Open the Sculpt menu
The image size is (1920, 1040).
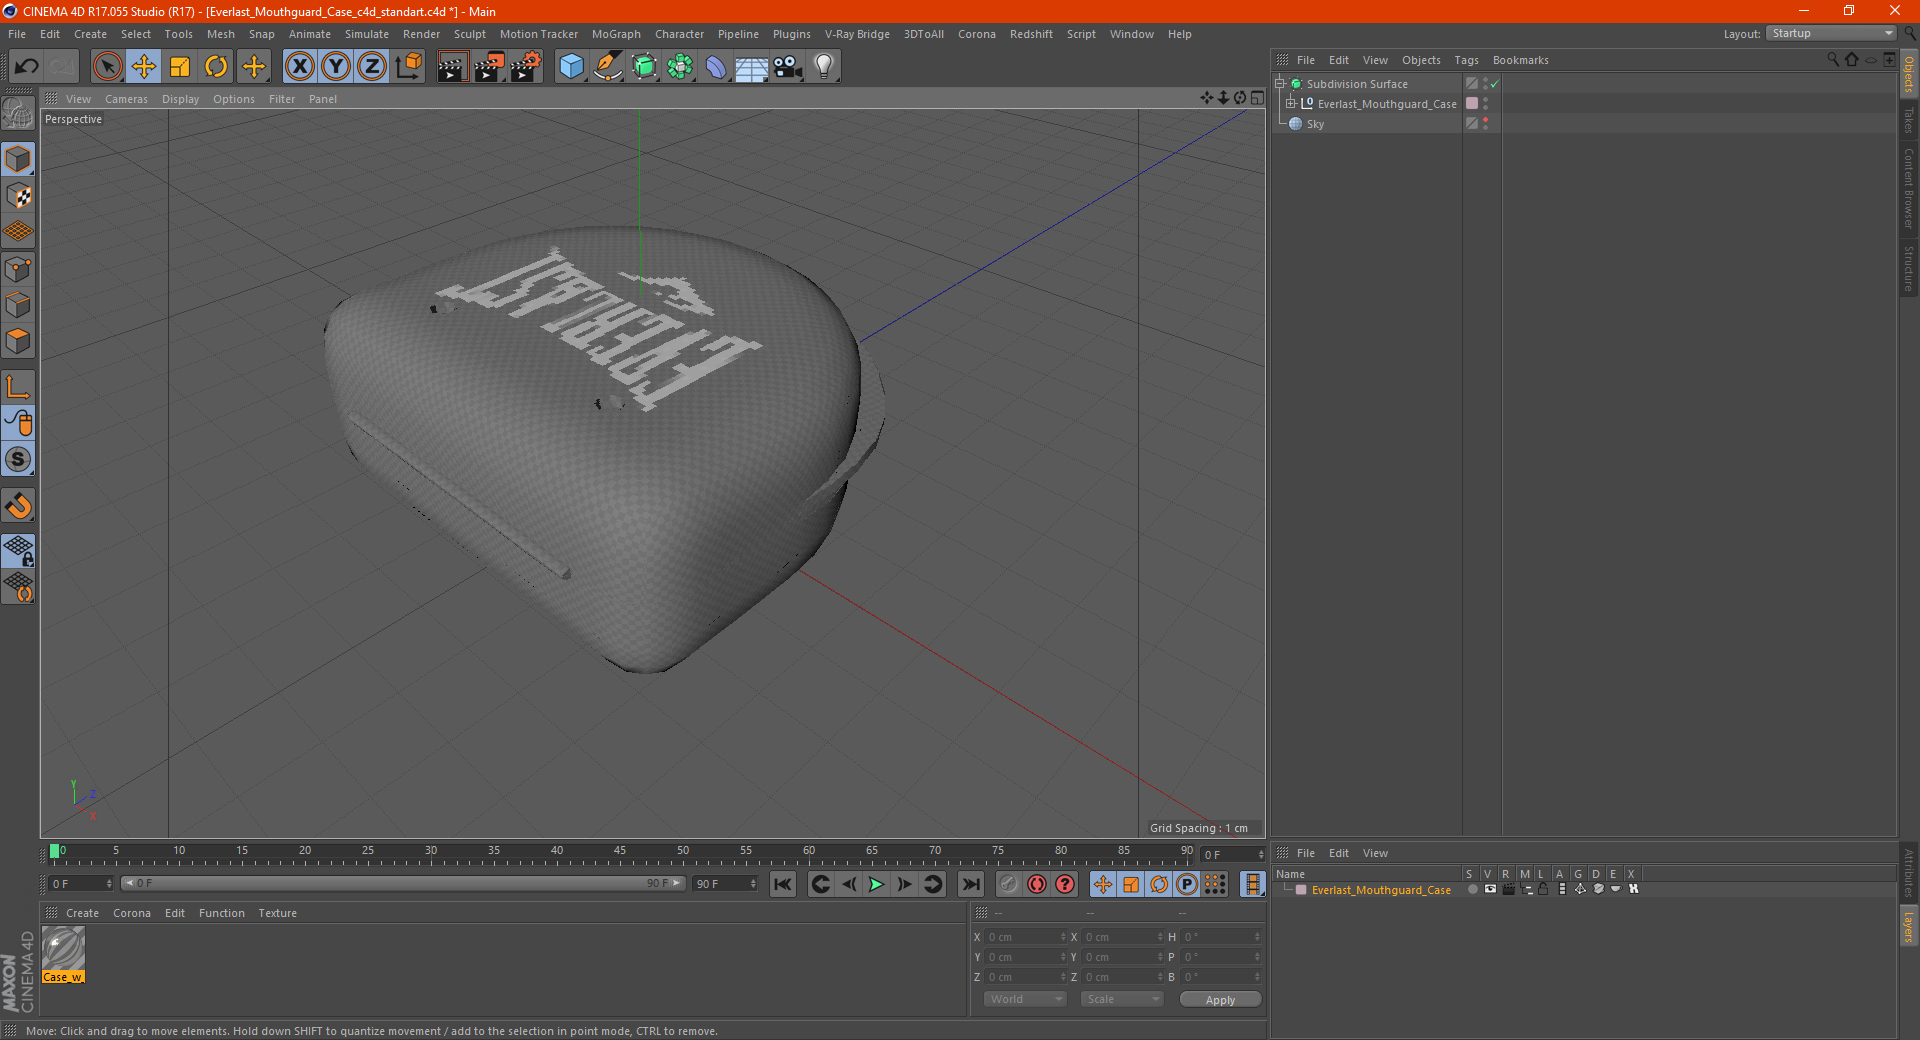click(x=469, y=34)
